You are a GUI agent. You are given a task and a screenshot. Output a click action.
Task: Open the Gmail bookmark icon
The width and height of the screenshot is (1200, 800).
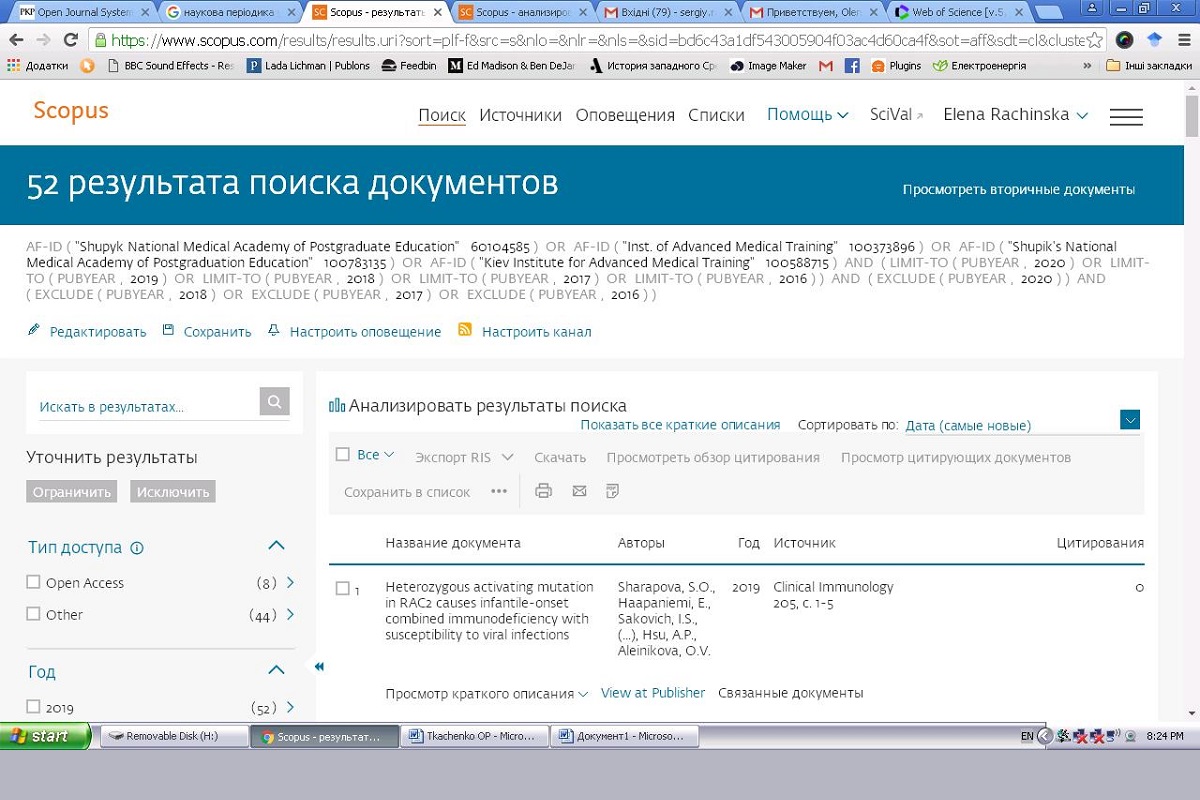pyautogui.click(x=826, y=66)
